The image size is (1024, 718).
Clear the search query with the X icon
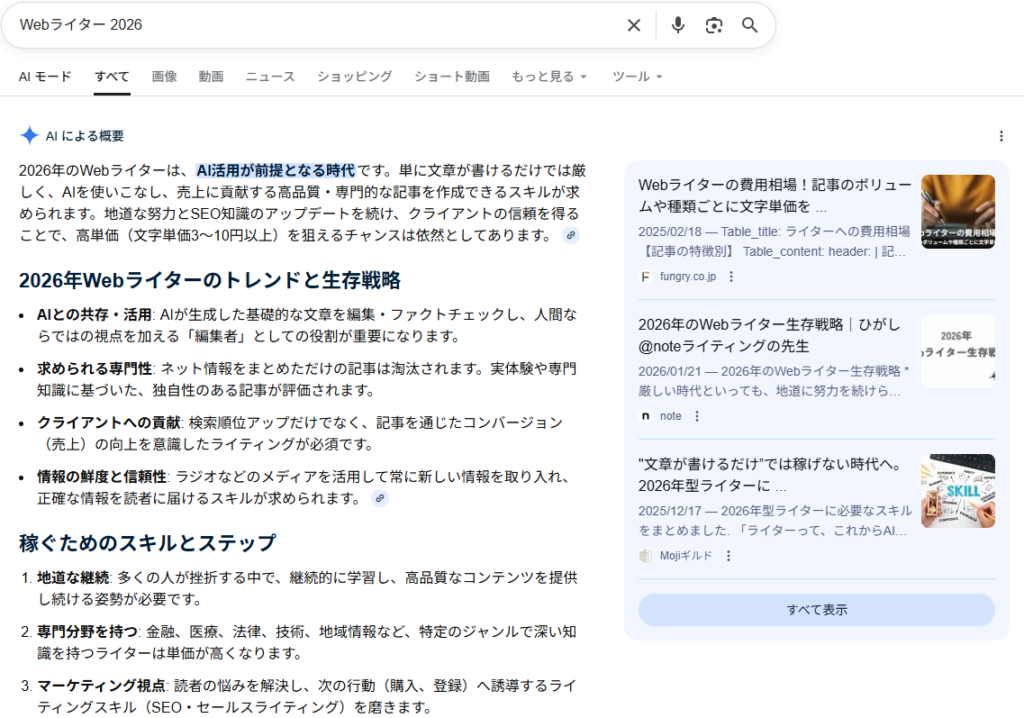click(634, 25)
